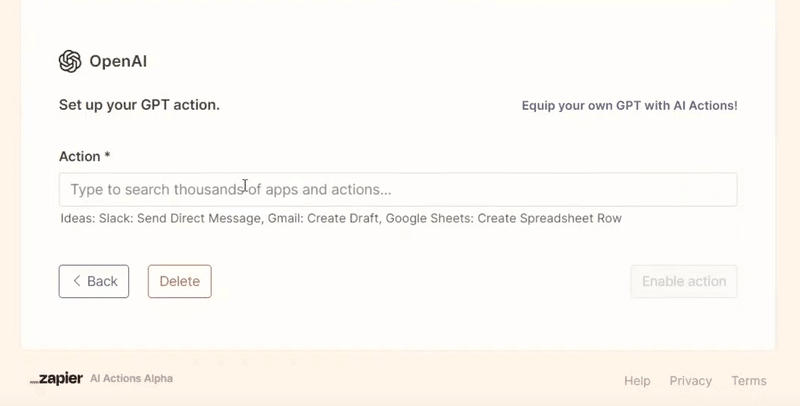
Task: Click the Back button
Action: pyautogui.click(x=94, y=281)
